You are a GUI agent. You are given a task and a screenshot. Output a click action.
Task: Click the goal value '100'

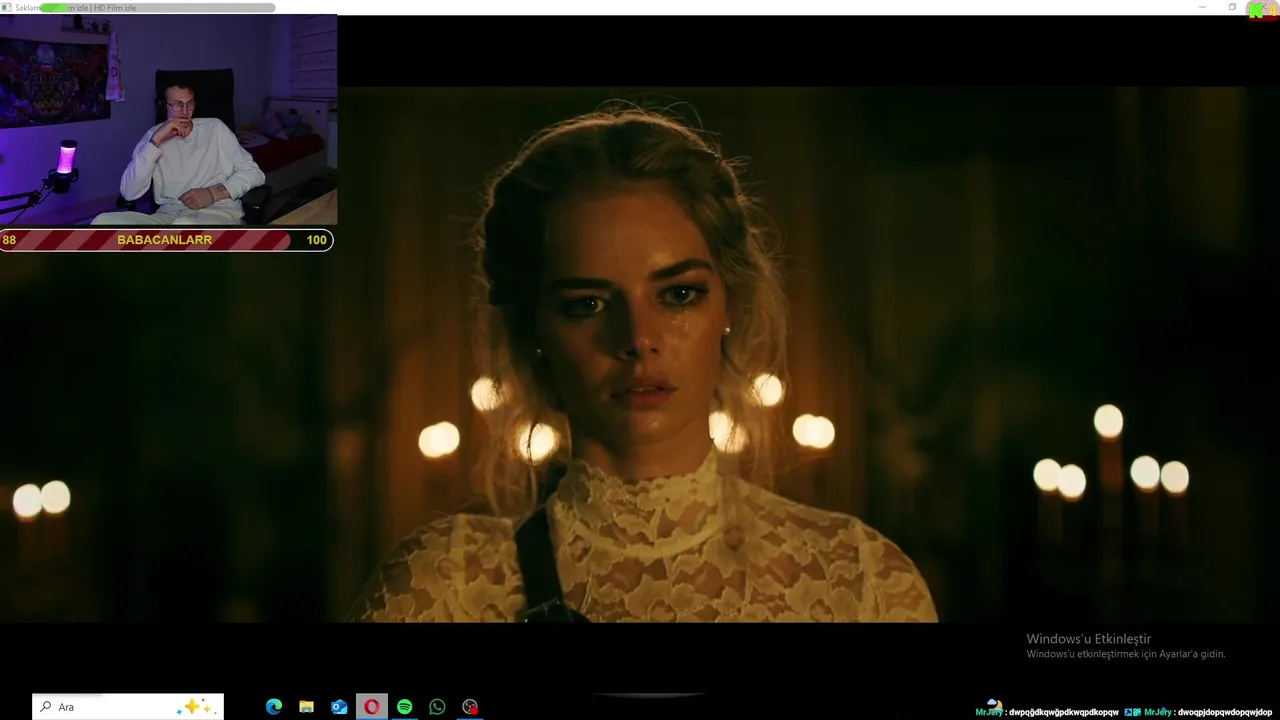pos(317,240)
